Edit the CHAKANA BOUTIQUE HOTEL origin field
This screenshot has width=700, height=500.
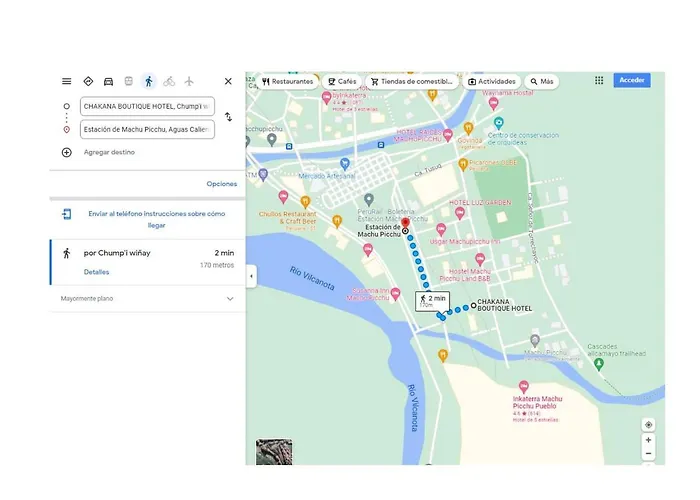(147, 106)
